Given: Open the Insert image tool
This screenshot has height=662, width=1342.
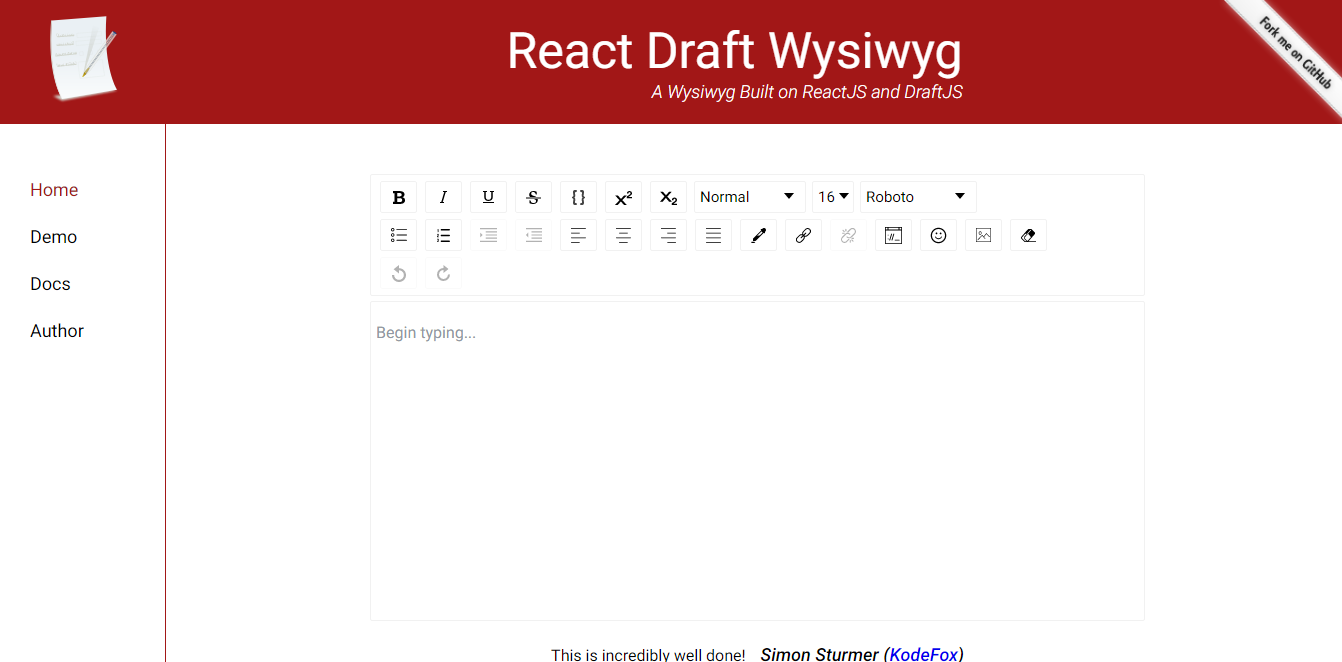Looking at the screenshot, I should click(x=983, y=235).
